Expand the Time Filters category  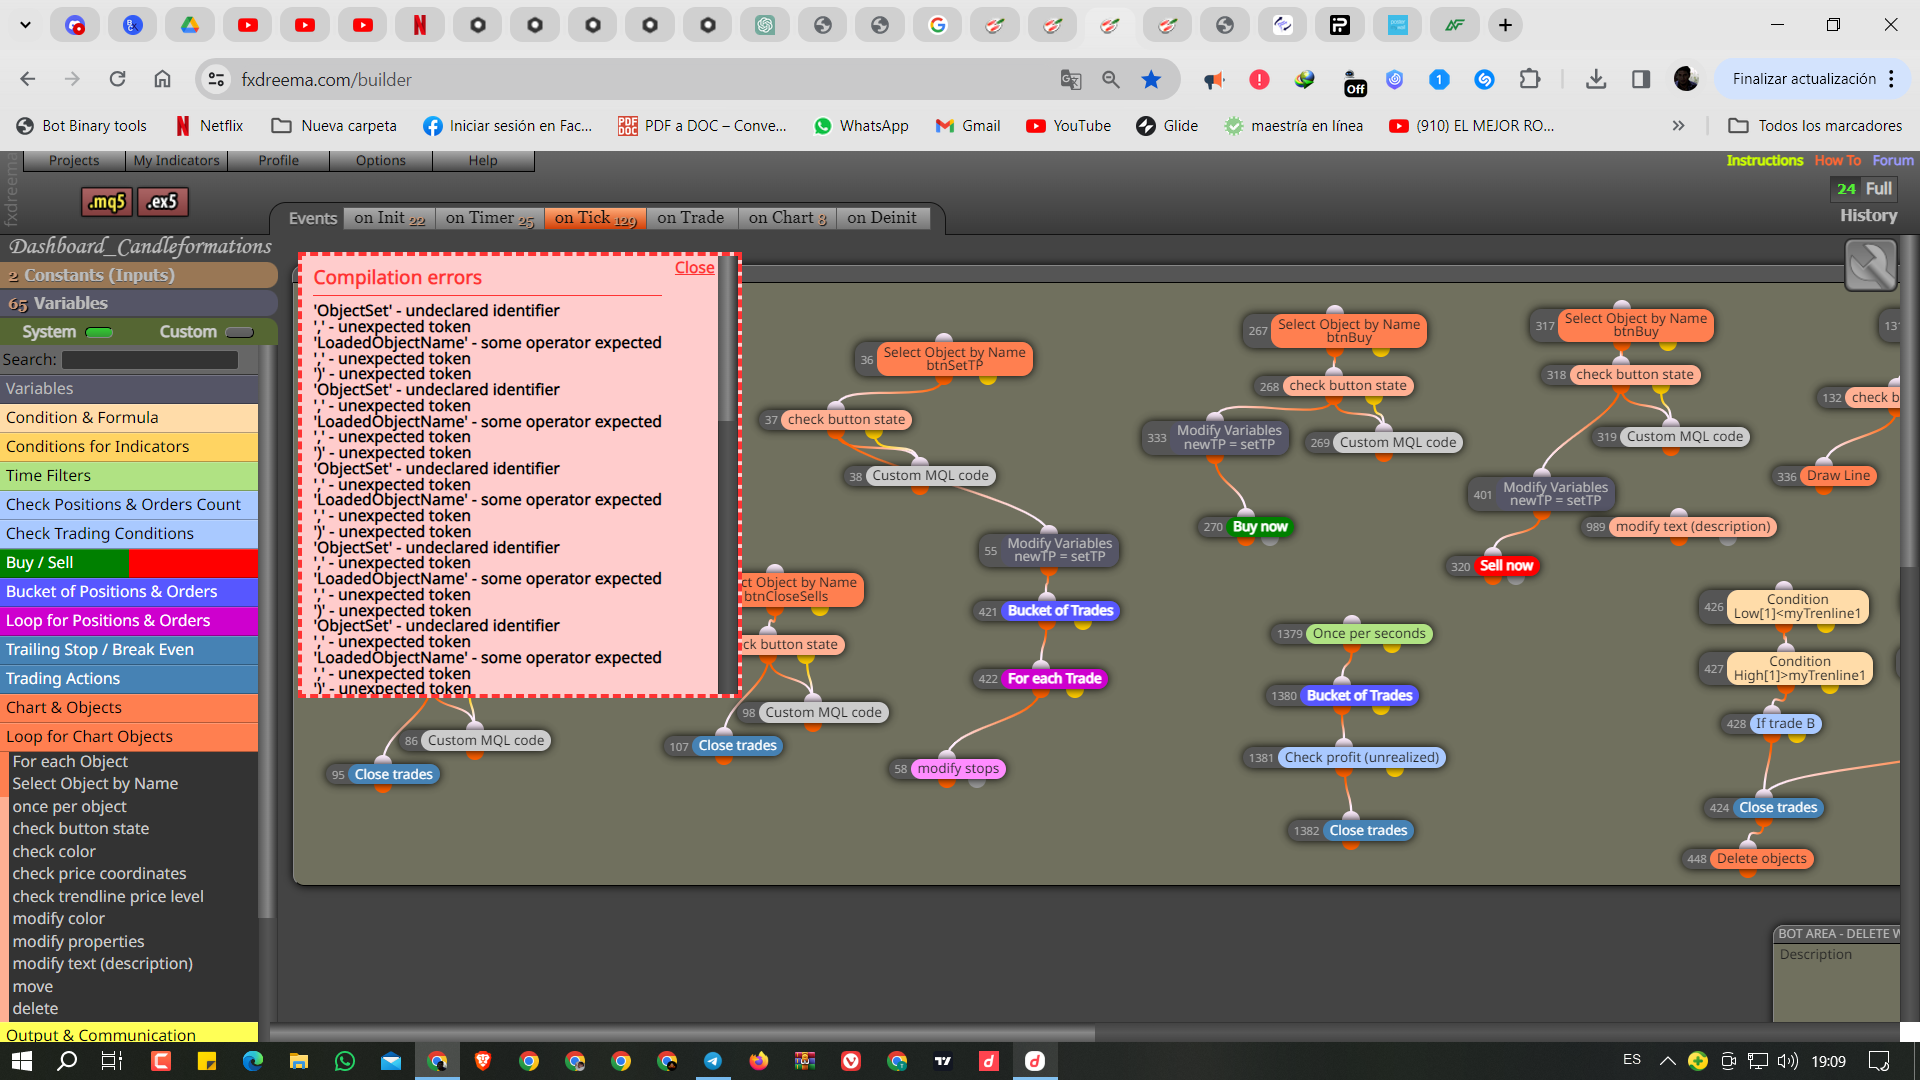pos(129,476)
